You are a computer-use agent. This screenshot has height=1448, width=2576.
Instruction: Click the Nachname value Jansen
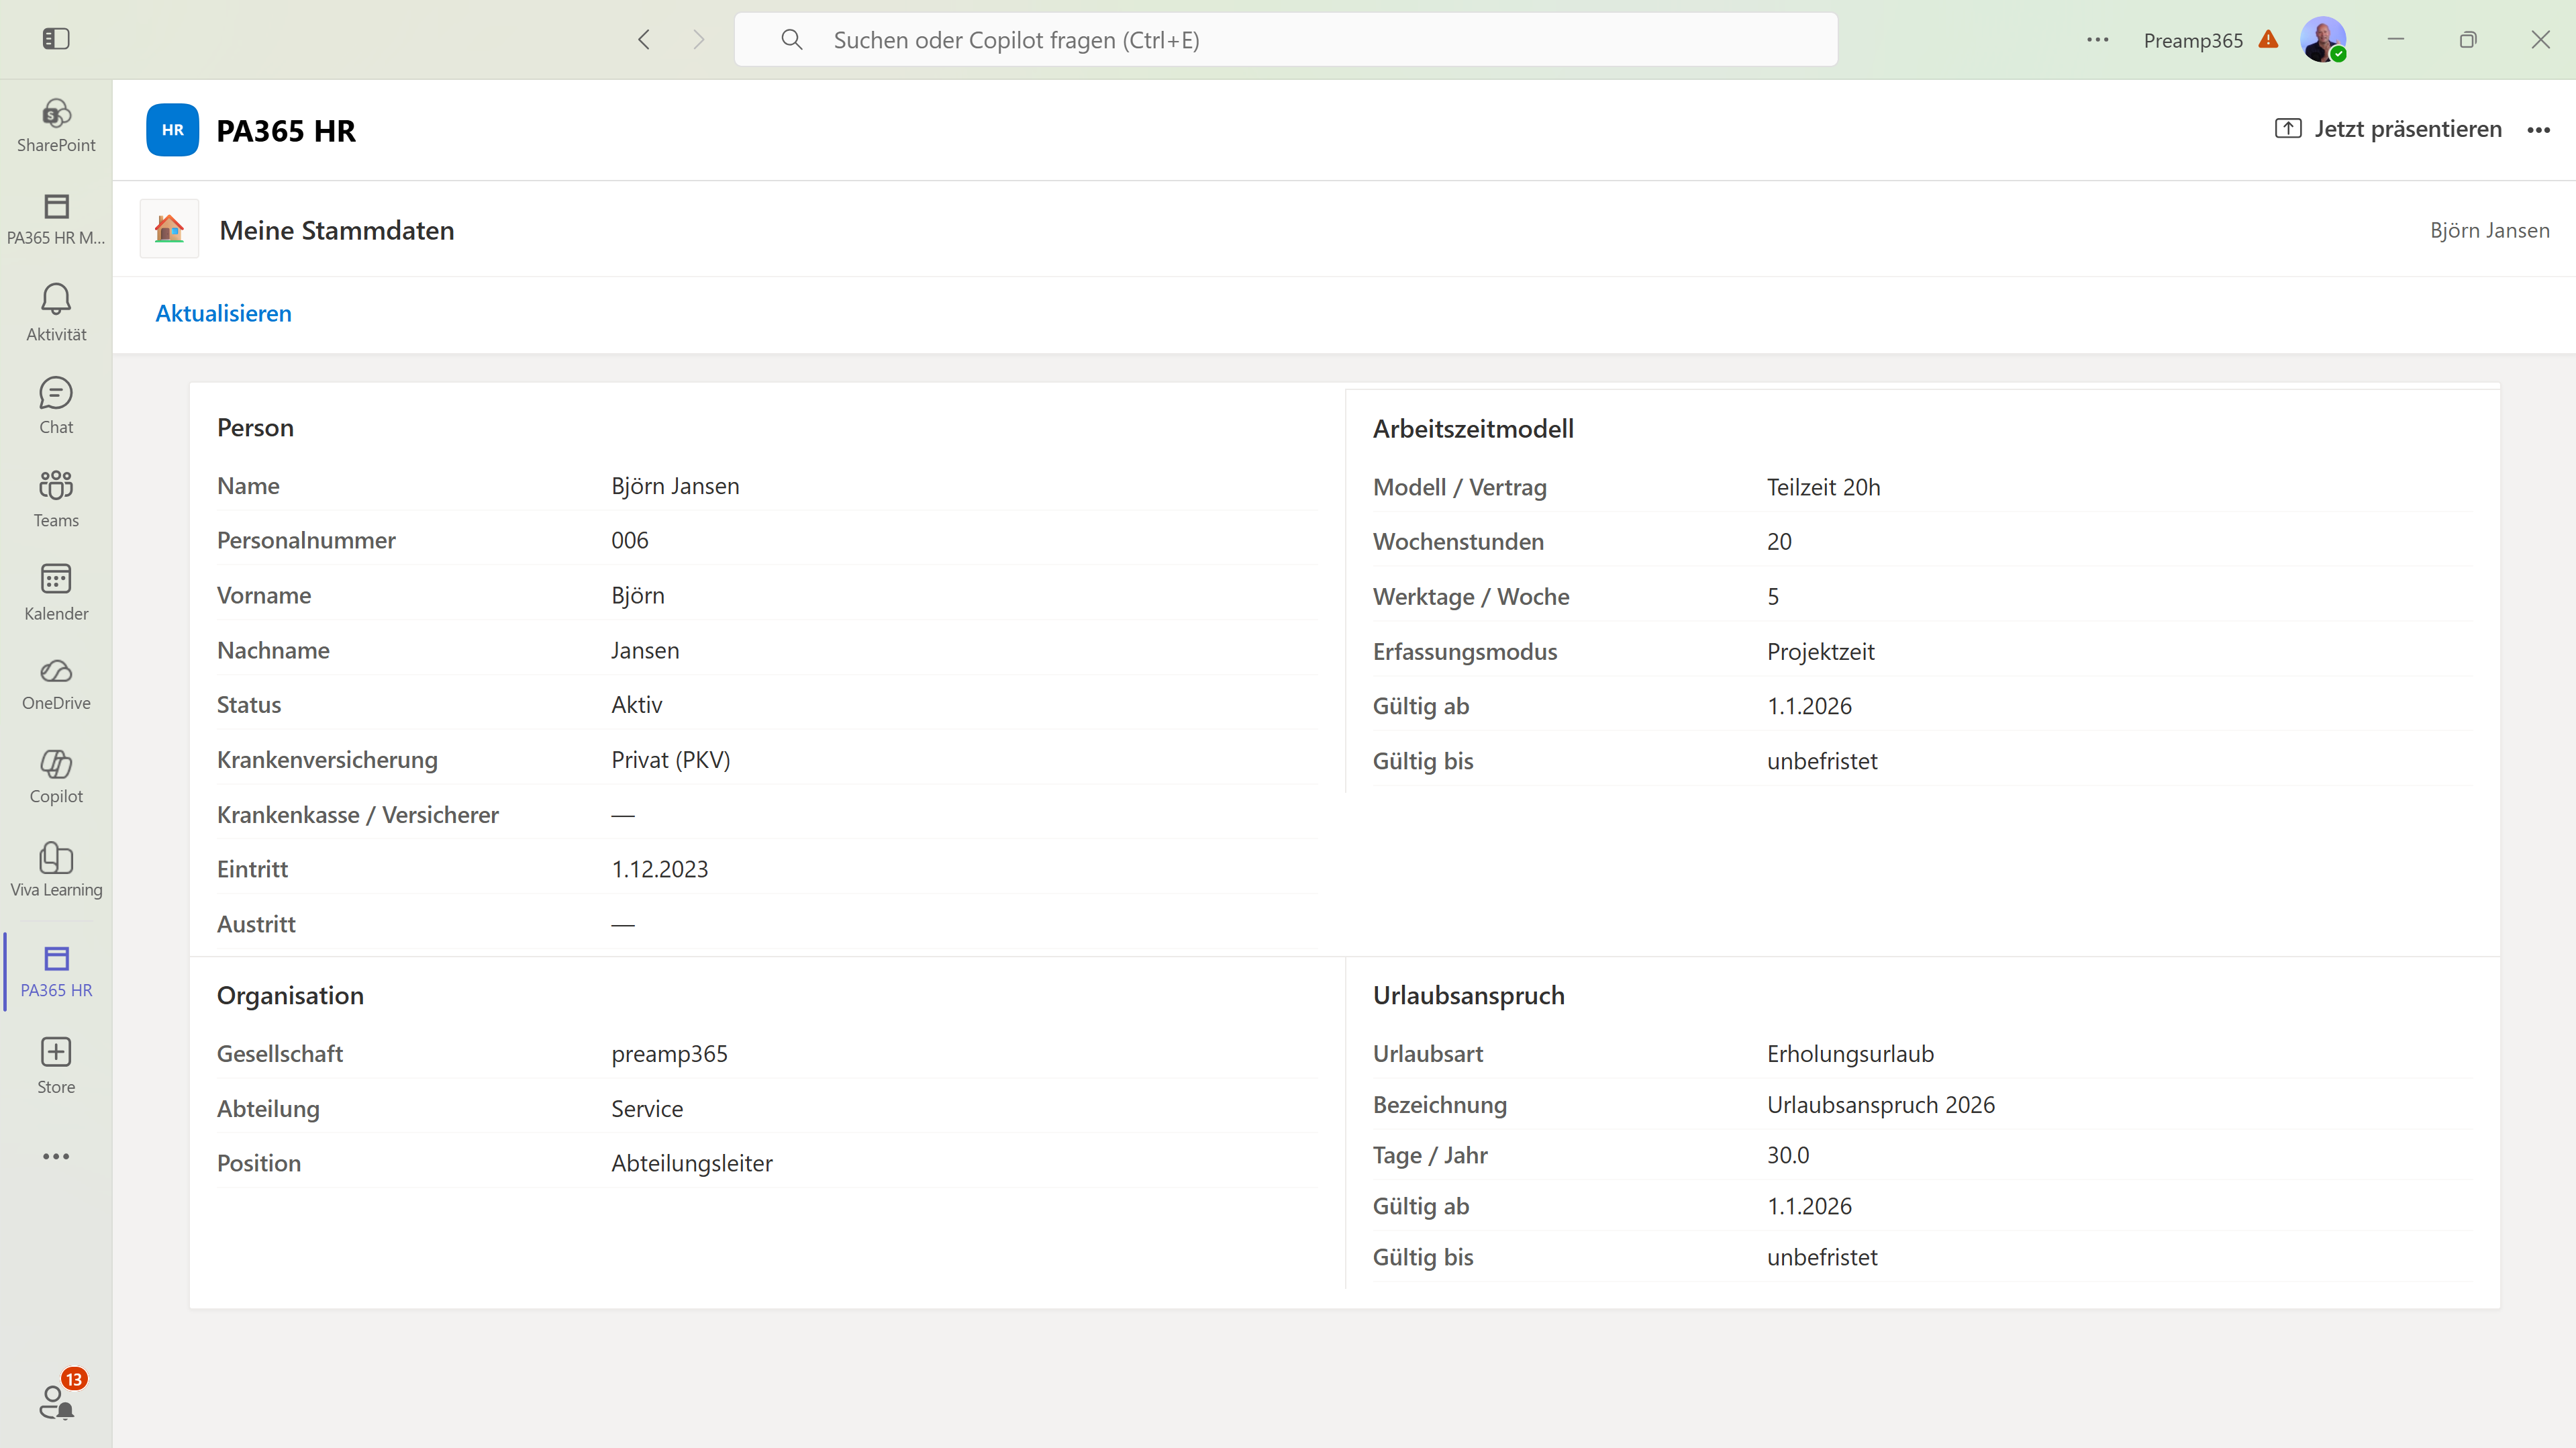tap(645, 650)
